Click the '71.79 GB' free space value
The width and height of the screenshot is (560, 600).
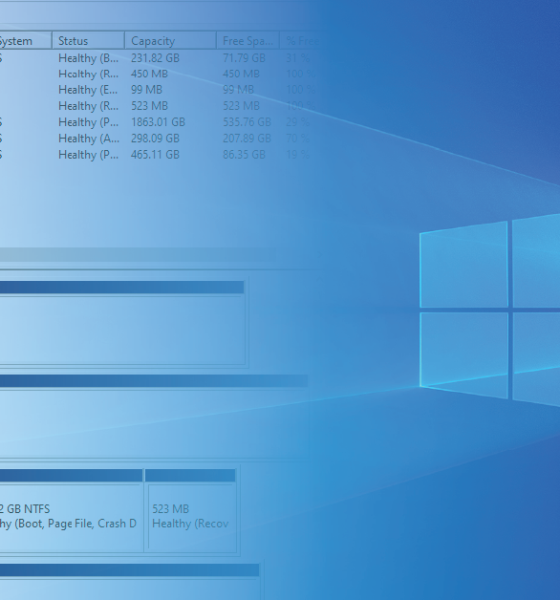point(244,58)
